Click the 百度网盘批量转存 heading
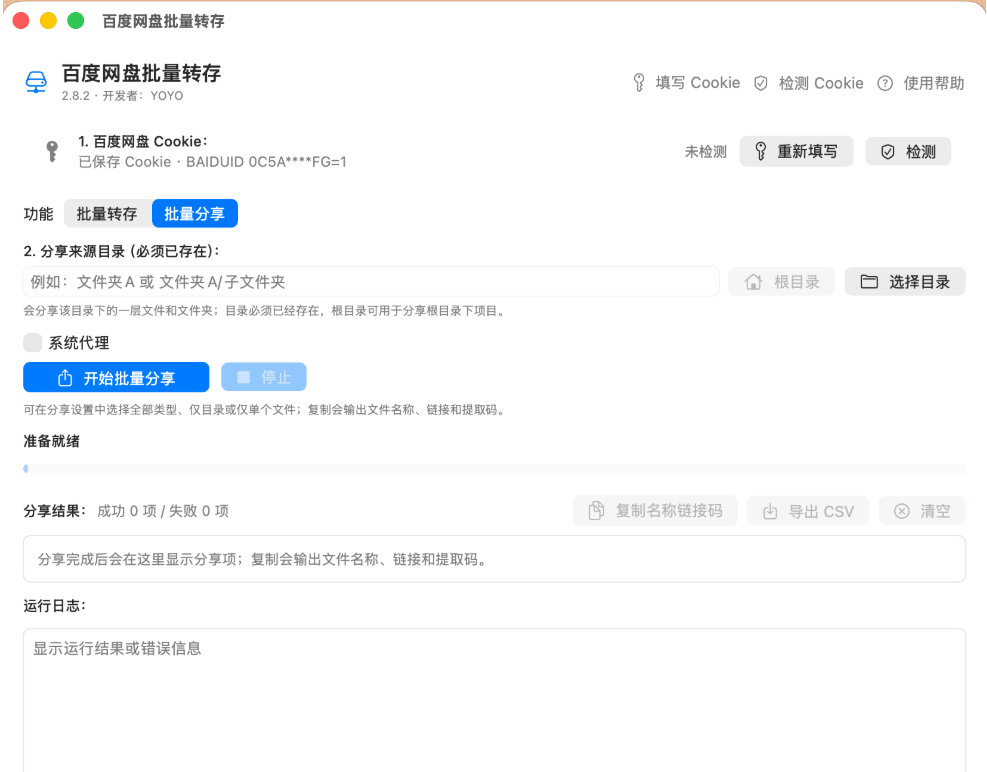The height and width of the screenshot is (772, 987). coord(142,73)
